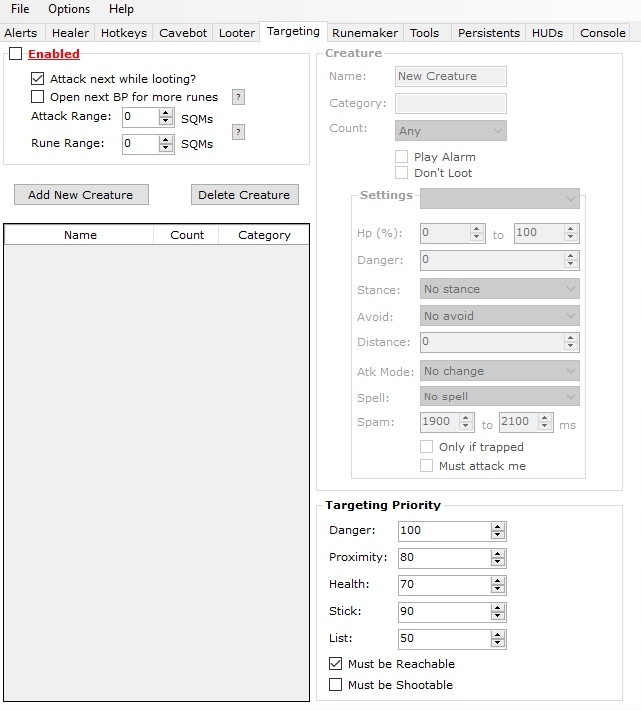
Task: Increase Danger priority value up arrow
Action: (x=498, y=527)
